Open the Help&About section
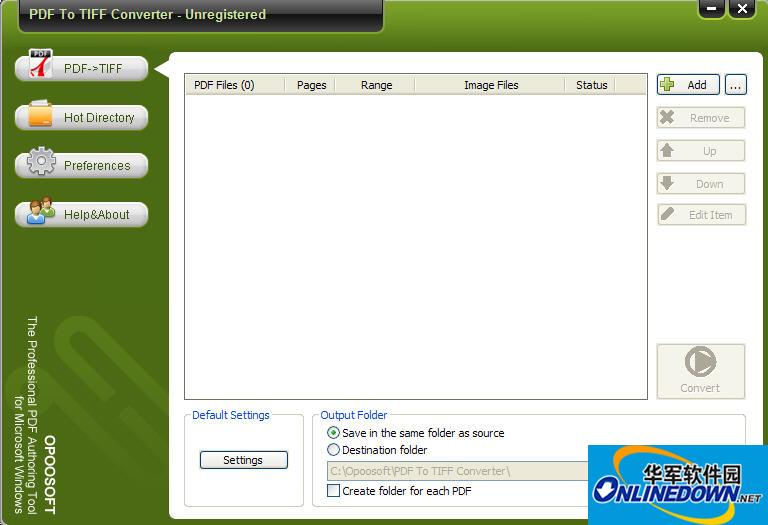The image size is (768, 525). [x=82, y=215]
